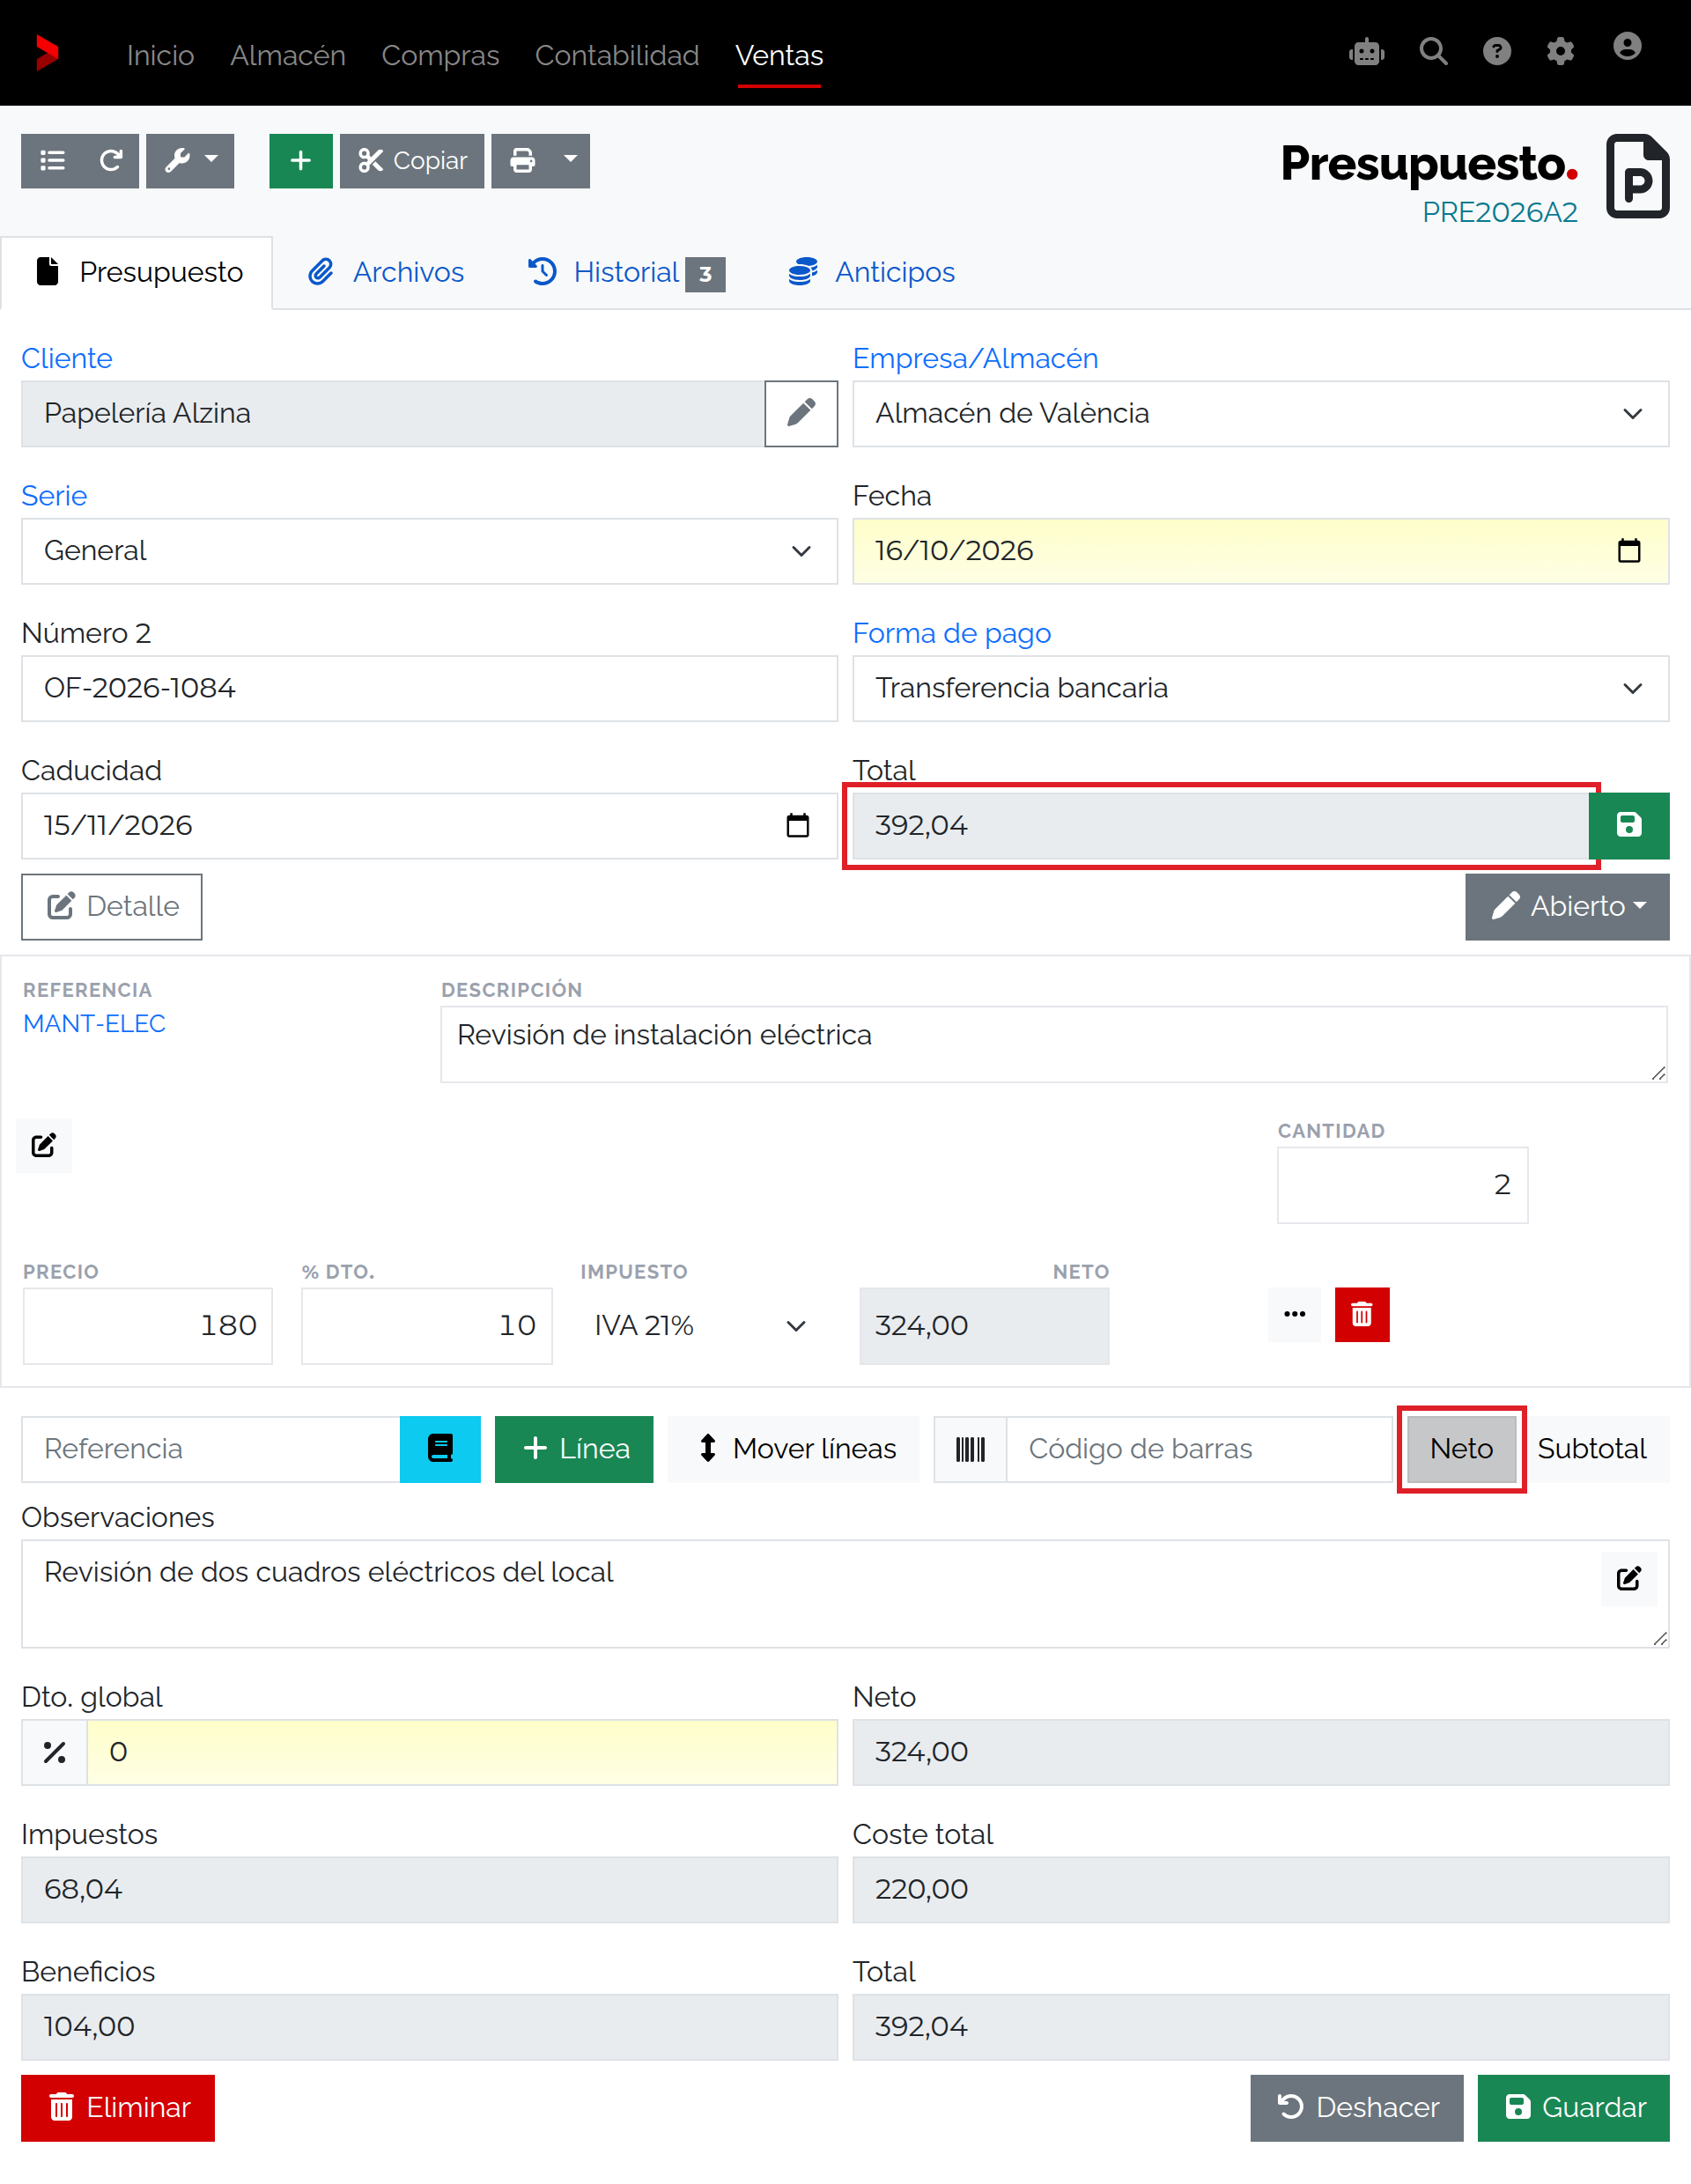Image resolution: width=1691 pixels, height=2184 pixels.
Task: Reload the page with refresh icon
Action: coord(110,161)
